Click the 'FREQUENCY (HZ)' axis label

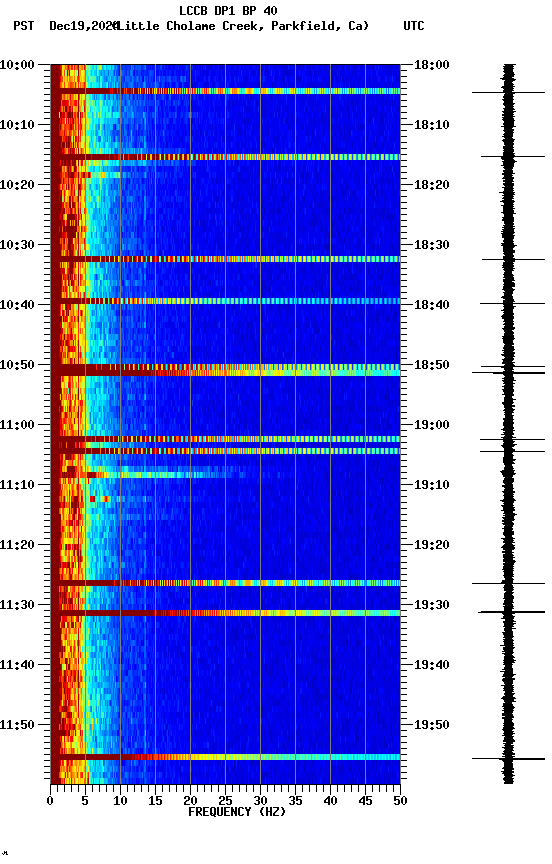coord(237,812)
